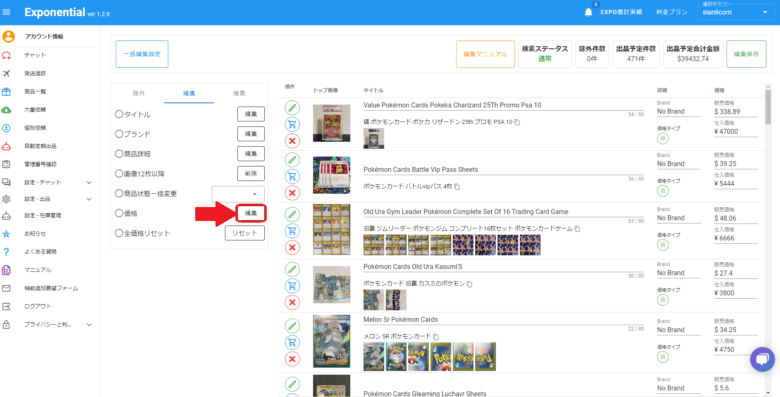Viewport: 780px width, 397px height.
Task: Select the 価格 radio button
Action: click(118, 213)
